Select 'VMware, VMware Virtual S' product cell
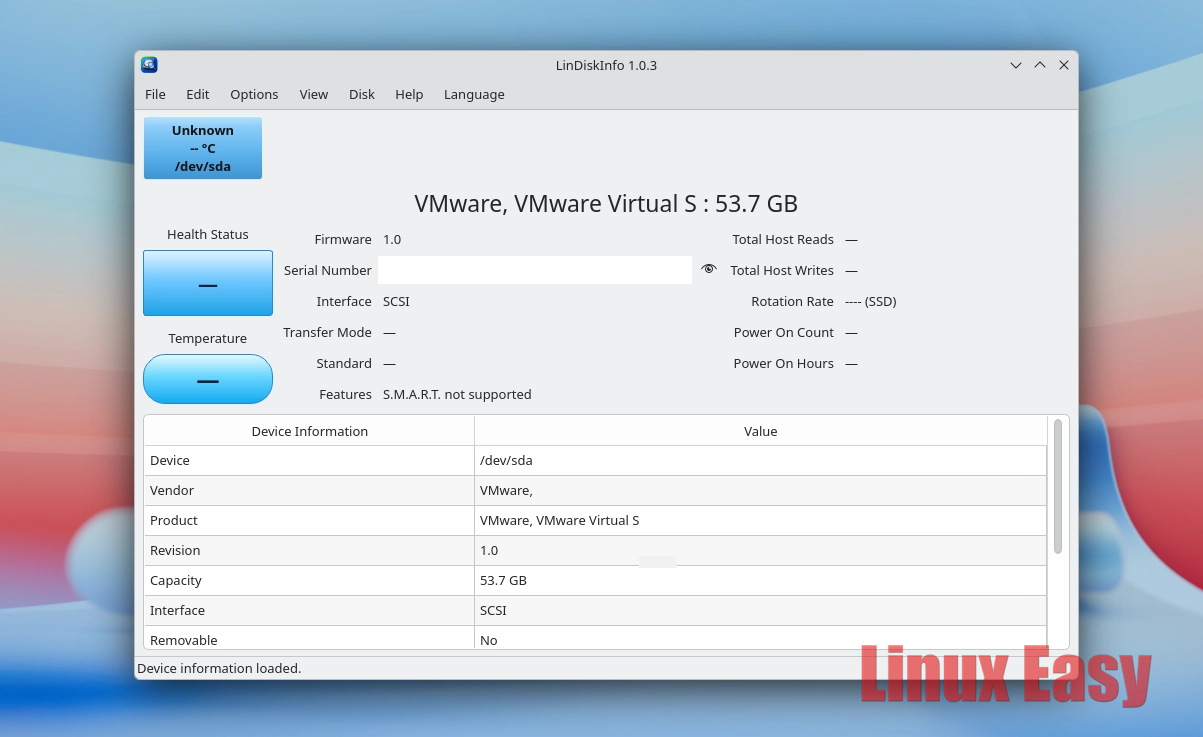 [760, 521]
